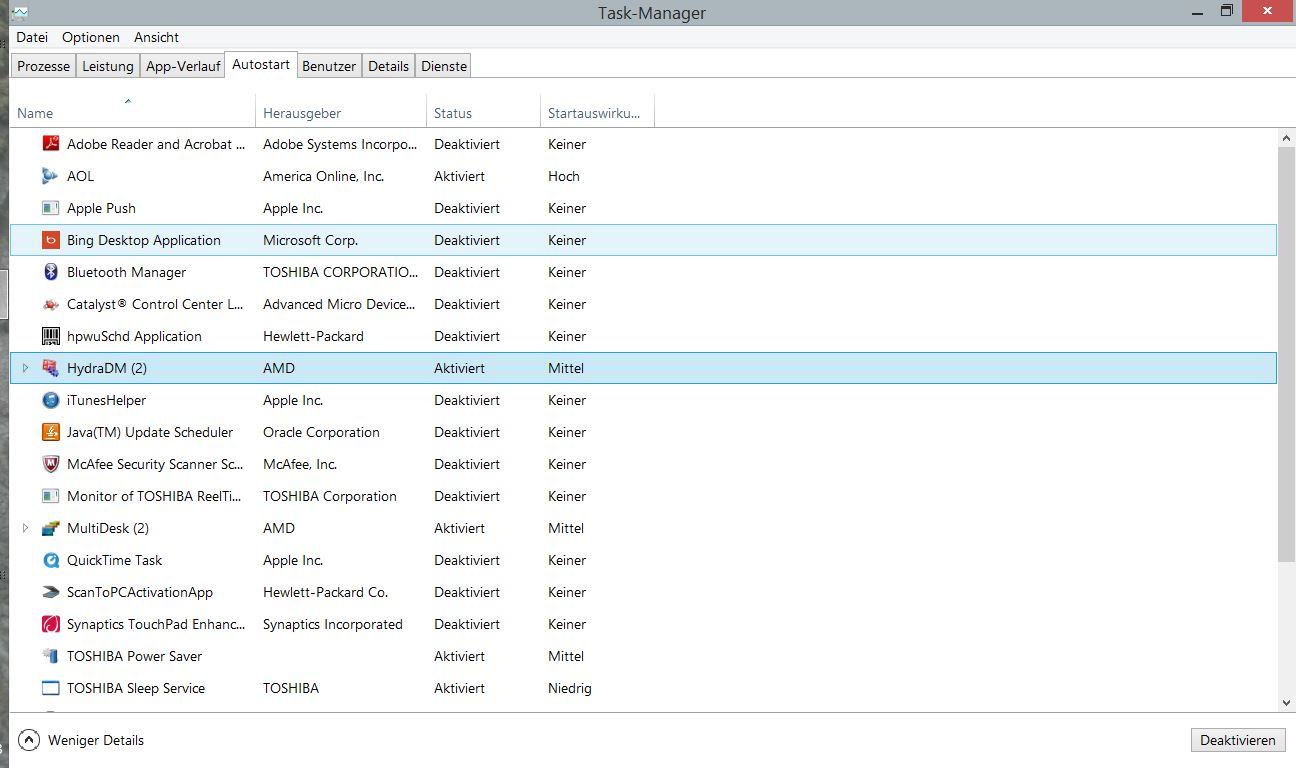Switch to the Details tab
Viewport: 1296px width, 768px height.
pyautogui.click(x=388, y=66)
